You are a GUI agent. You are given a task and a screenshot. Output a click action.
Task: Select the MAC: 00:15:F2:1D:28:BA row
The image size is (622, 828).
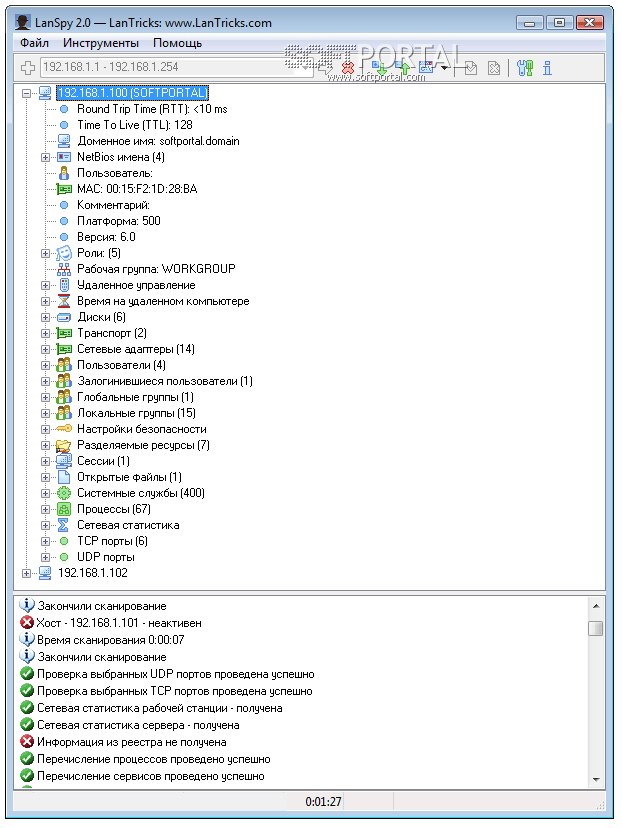pos(137,189)
